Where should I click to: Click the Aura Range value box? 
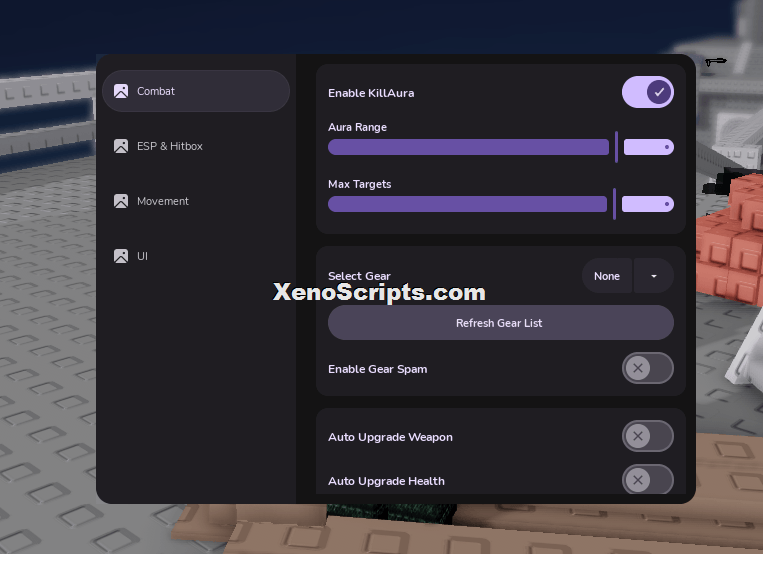click(x=649, y=147)
